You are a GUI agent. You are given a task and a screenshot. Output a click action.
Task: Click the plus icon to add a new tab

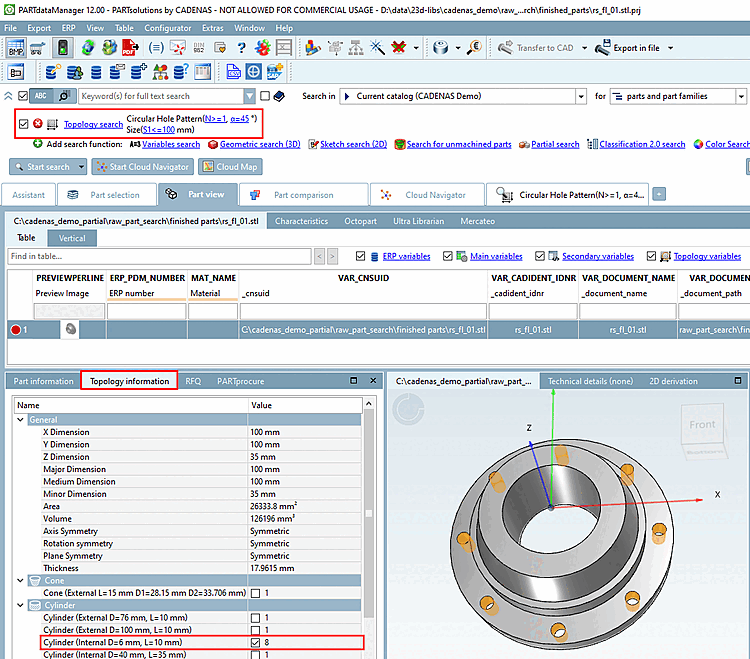point(659,194)
